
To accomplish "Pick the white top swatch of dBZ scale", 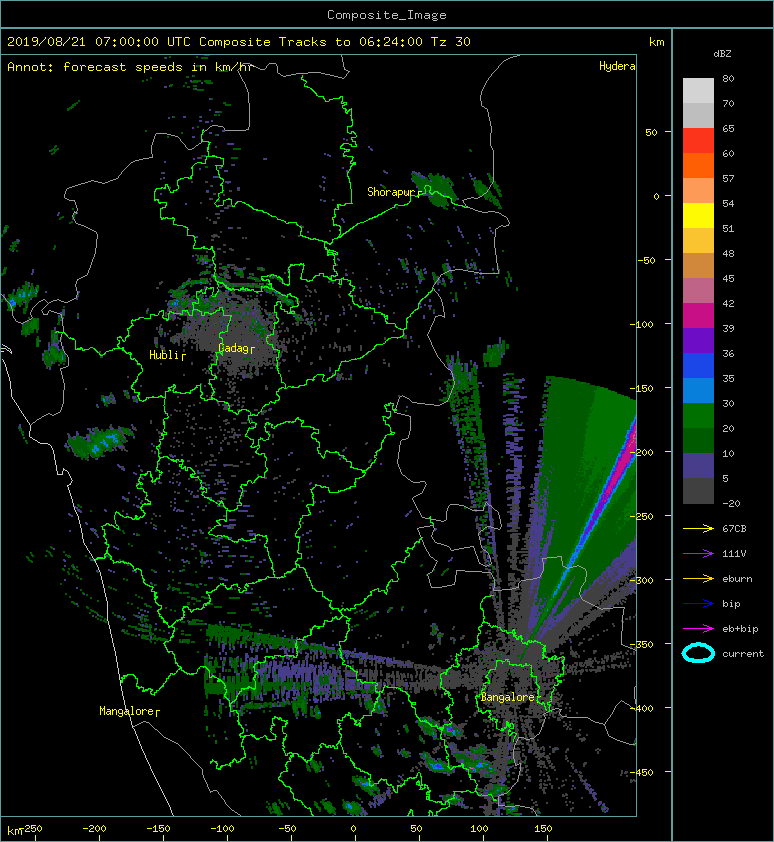I will (698, 90).
